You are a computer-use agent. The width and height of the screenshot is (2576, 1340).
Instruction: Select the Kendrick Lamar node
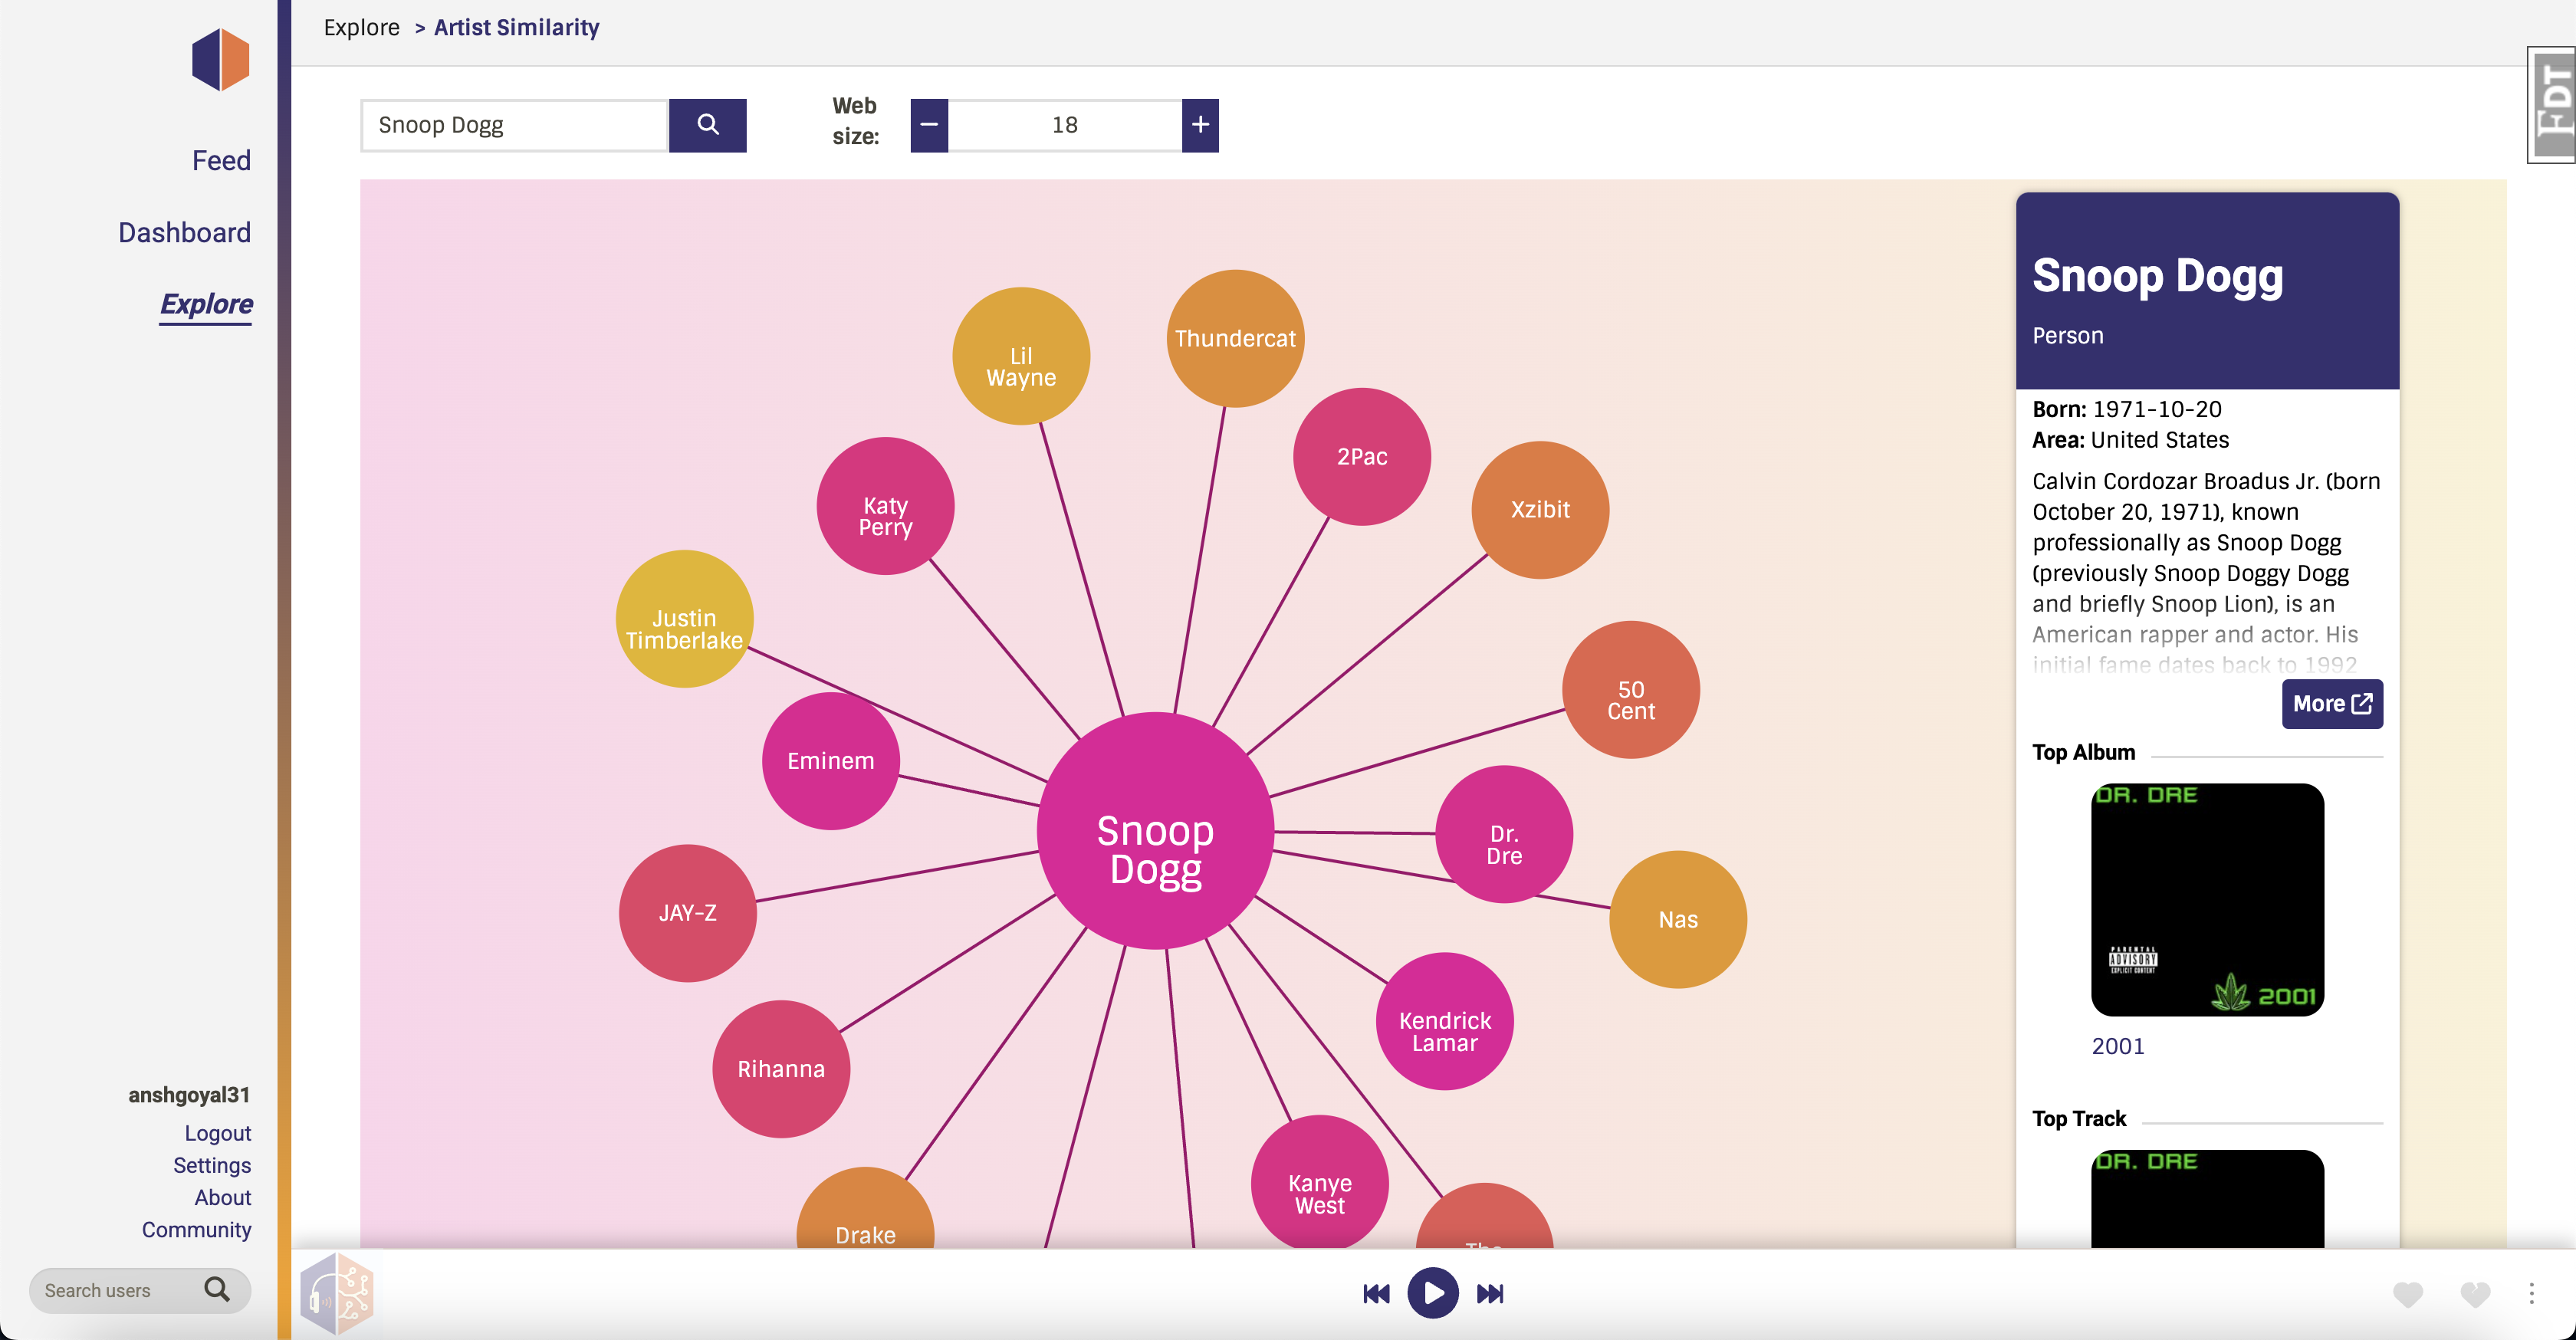[1444, 1021]
